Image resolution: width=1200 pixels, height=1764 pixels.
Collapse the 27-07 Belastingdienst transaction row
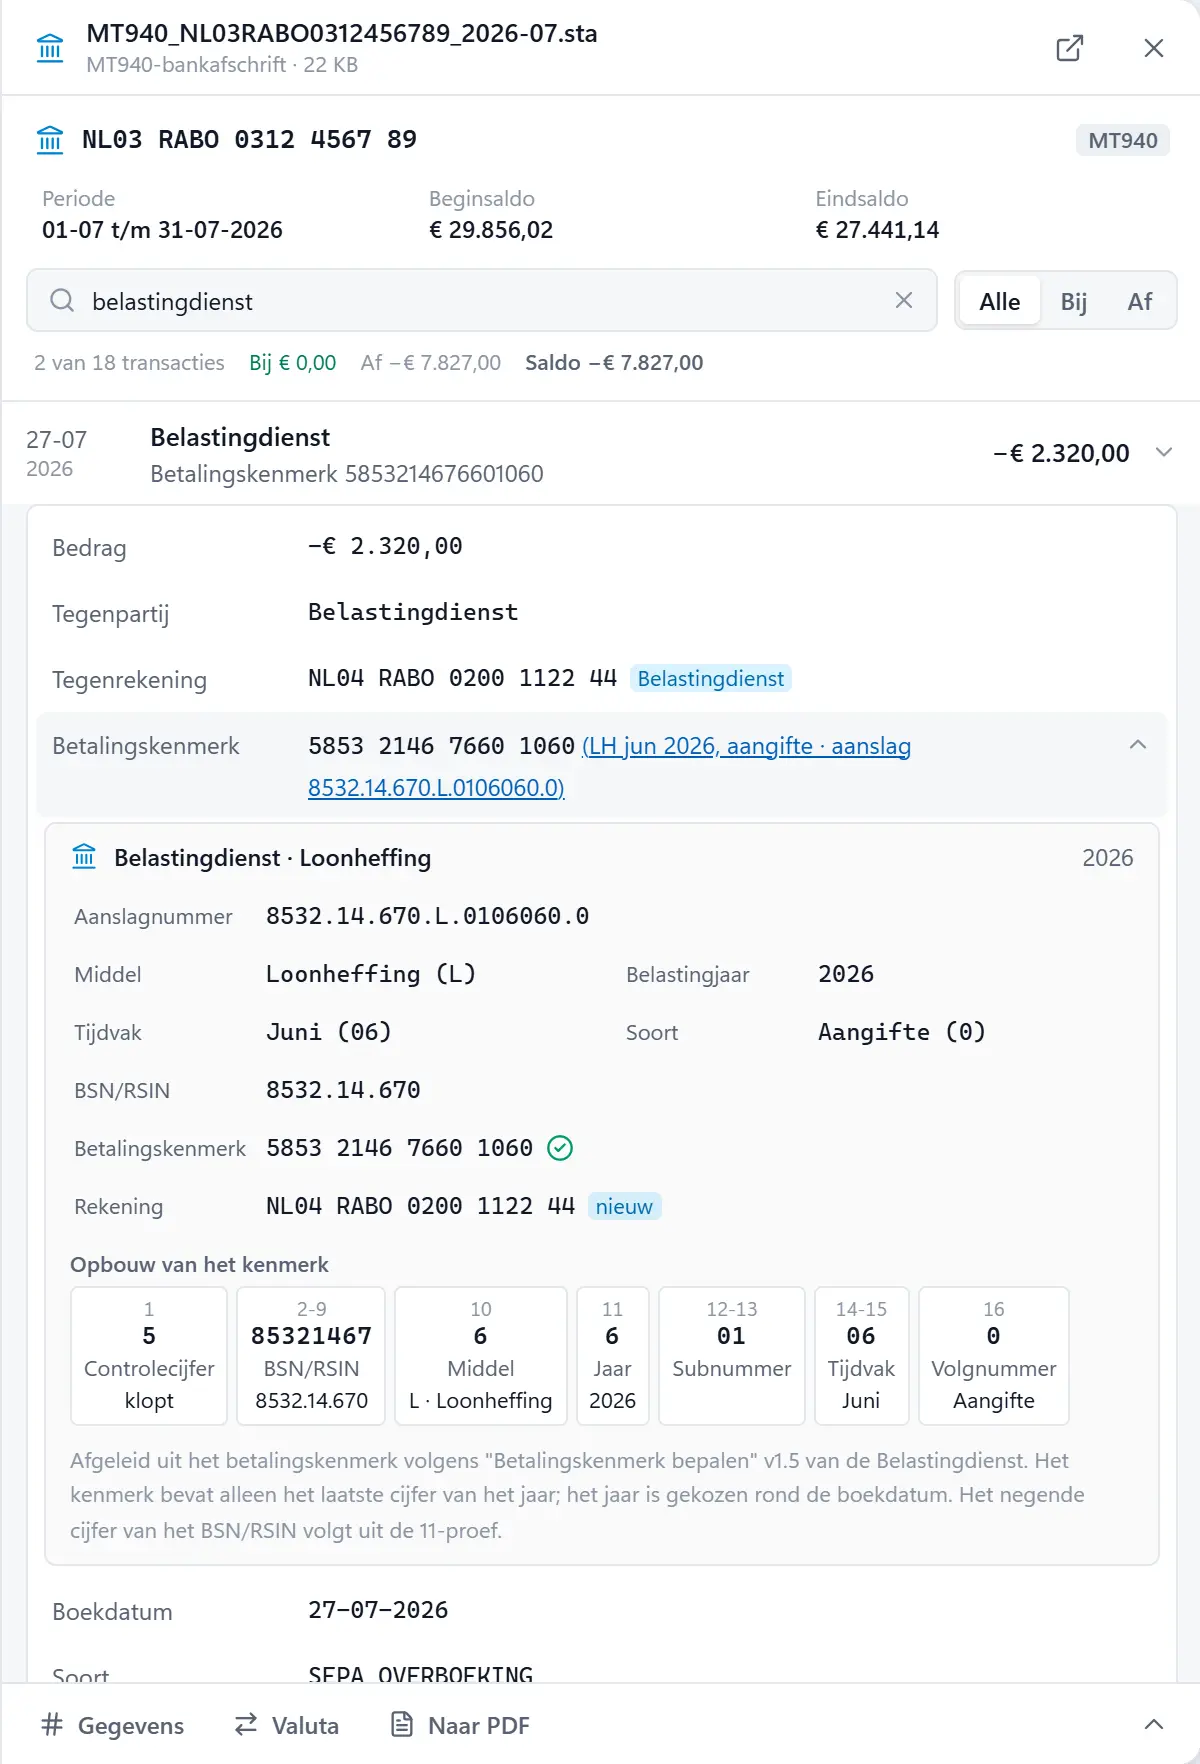click(600, 453)
